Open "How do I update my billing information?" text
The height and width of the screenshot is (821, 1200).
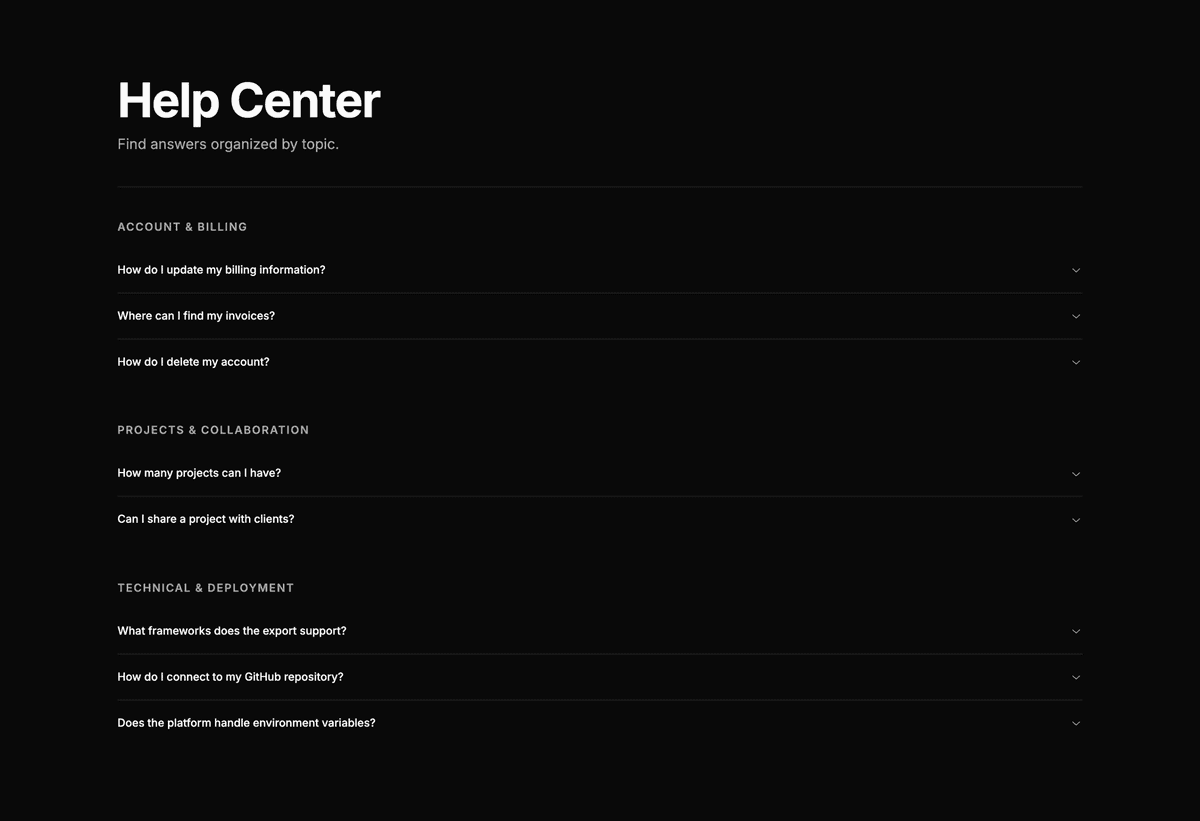click(x=221, y=270)
